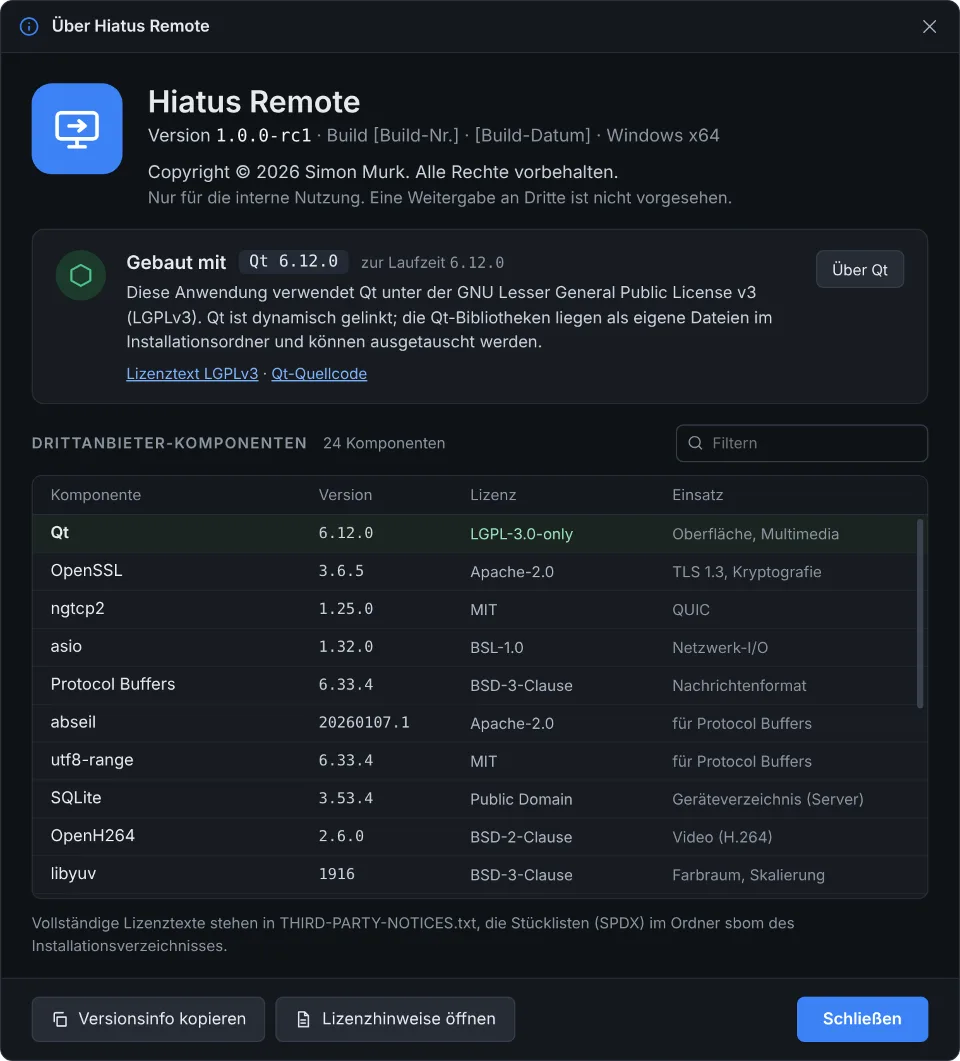The width and height of the screenshot is (960, 1061).
Task: Click the Public Domain license cell
Action: (521, 800)
